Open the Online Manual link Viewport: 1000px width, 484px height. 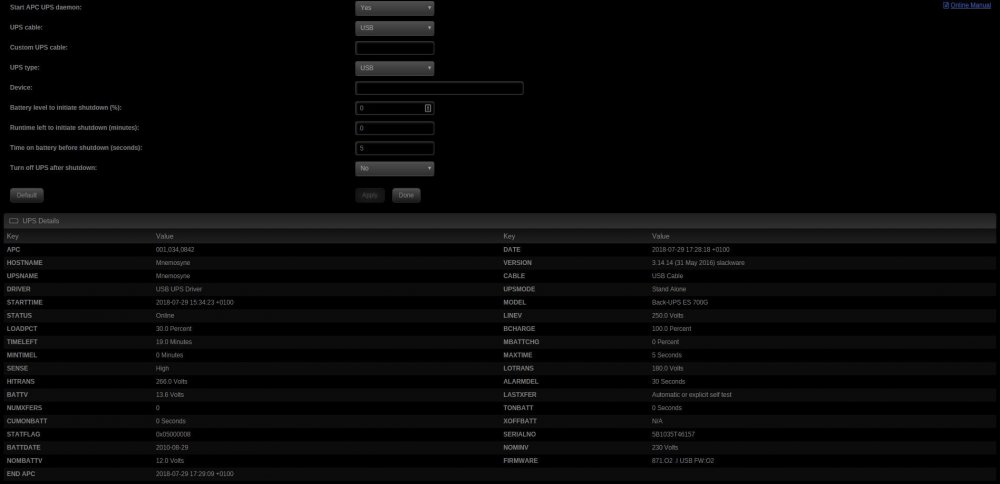970,5
